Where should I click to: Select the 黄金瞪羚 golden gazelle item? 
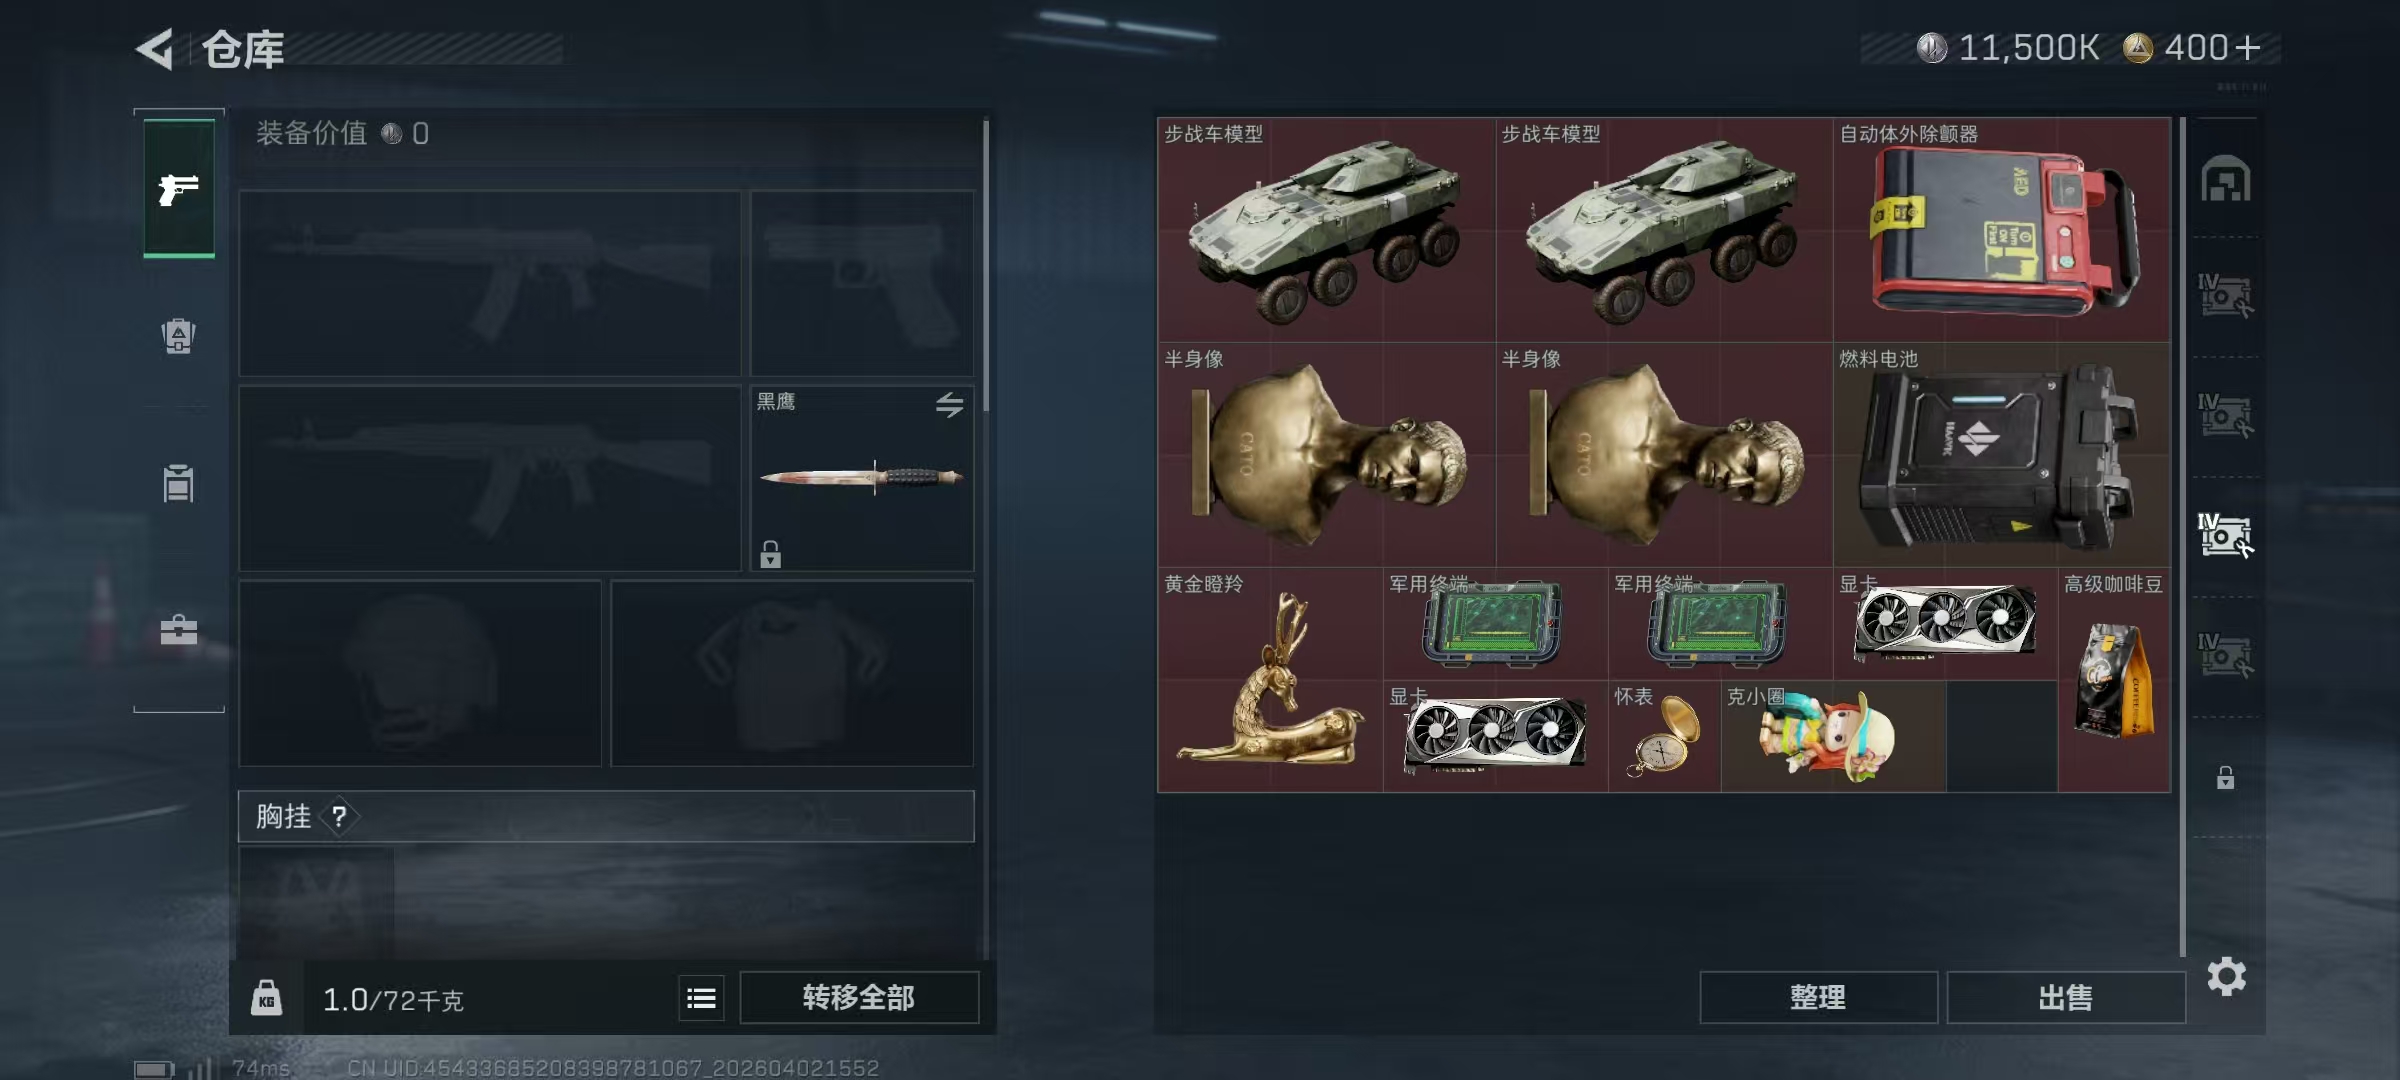1270,680
